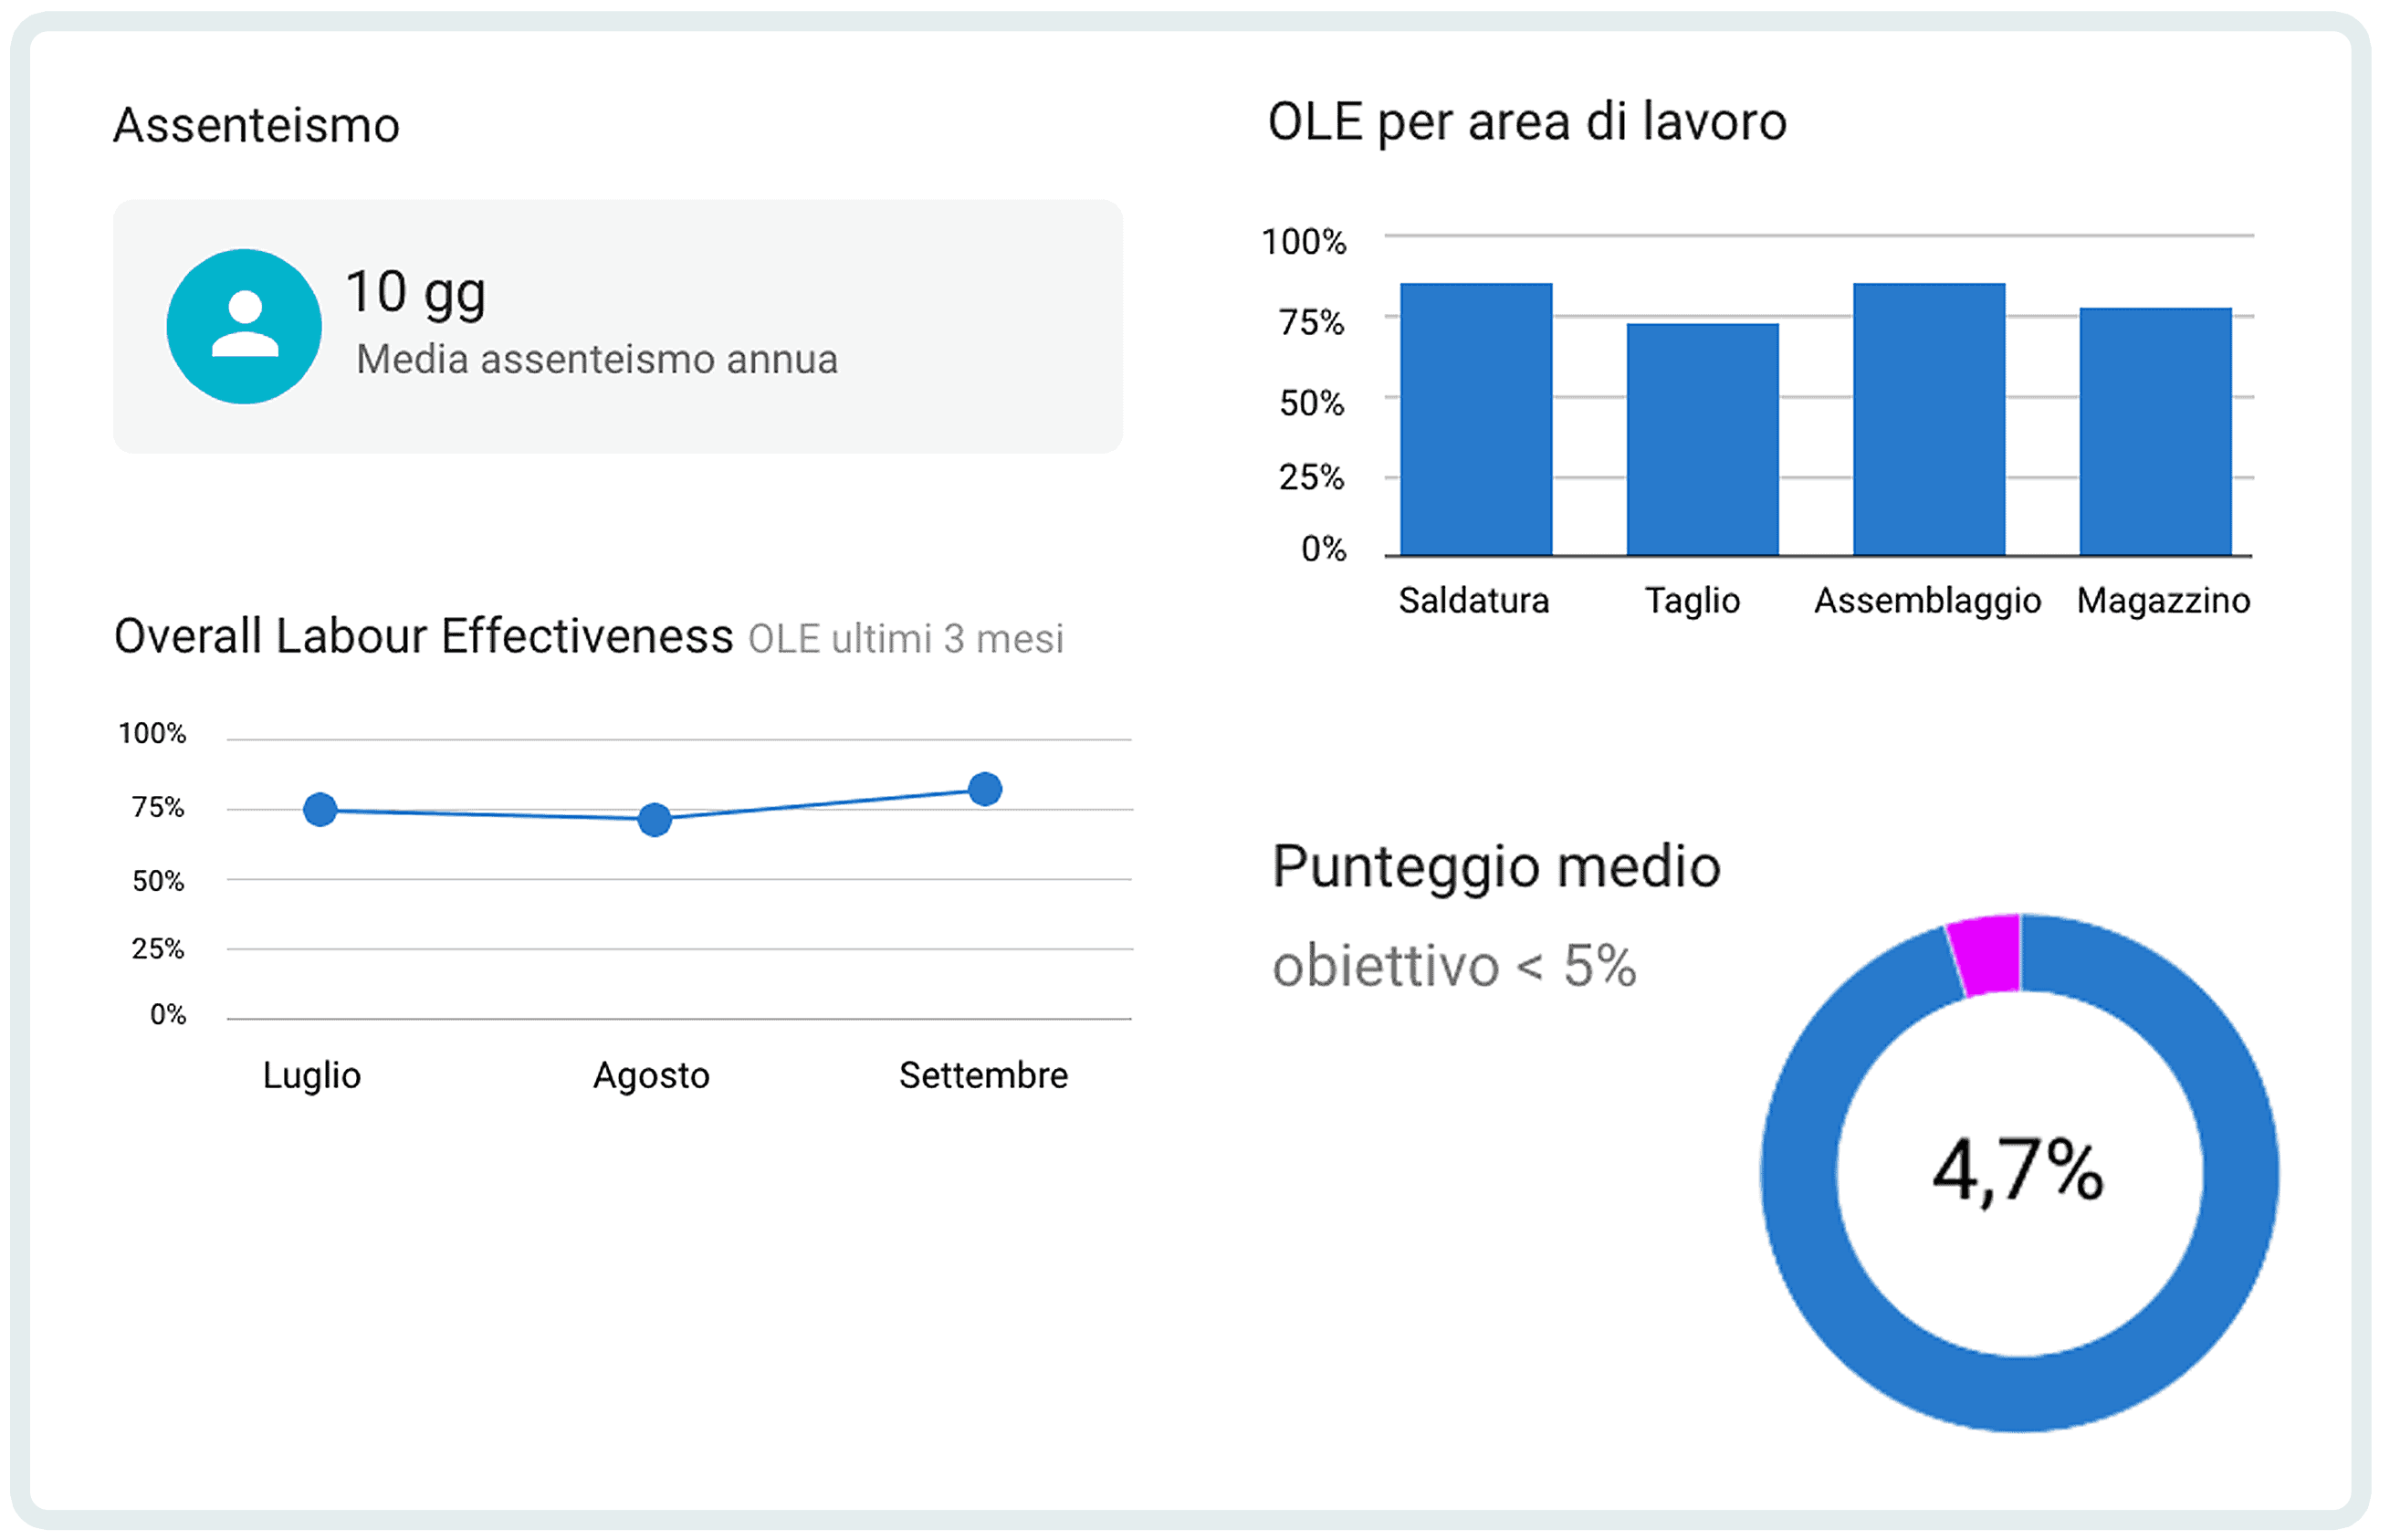Click the Overall Labour Effectiveness heading
Viewport: 2390px width, 1540px height.
pos(424,637)
